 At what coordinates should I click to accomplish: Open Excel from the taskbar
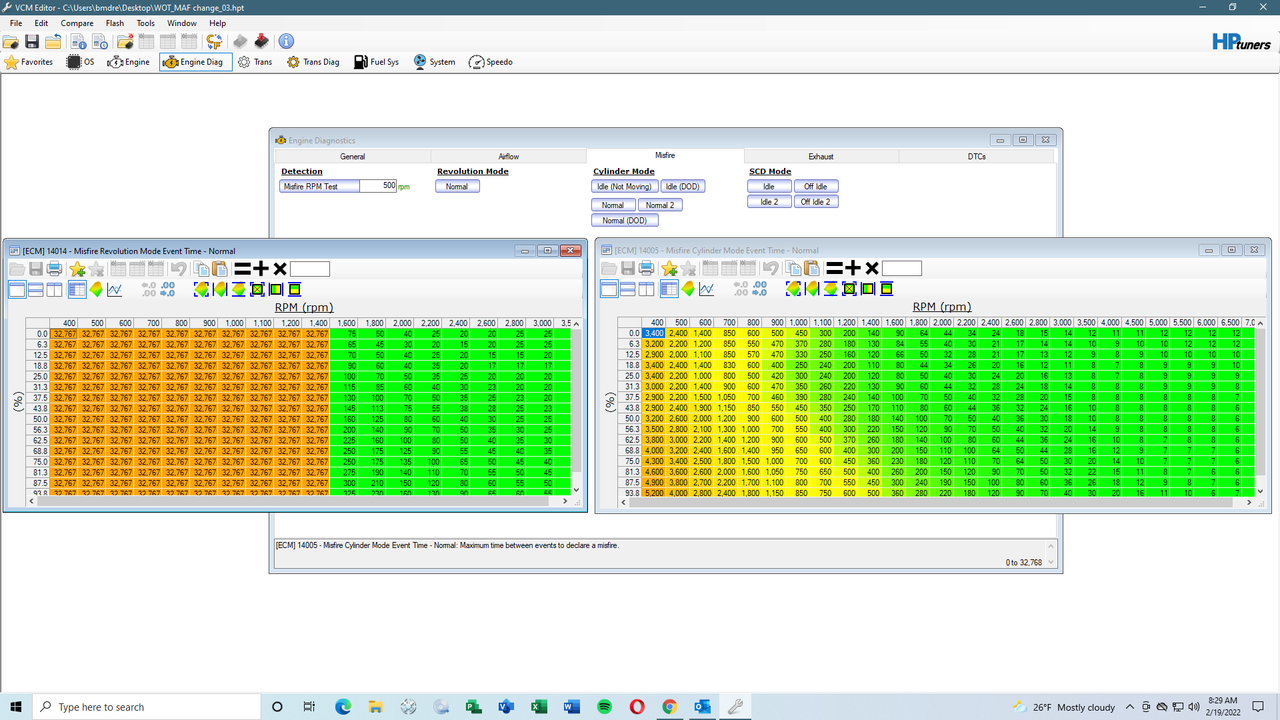click(x=539, y=707)
